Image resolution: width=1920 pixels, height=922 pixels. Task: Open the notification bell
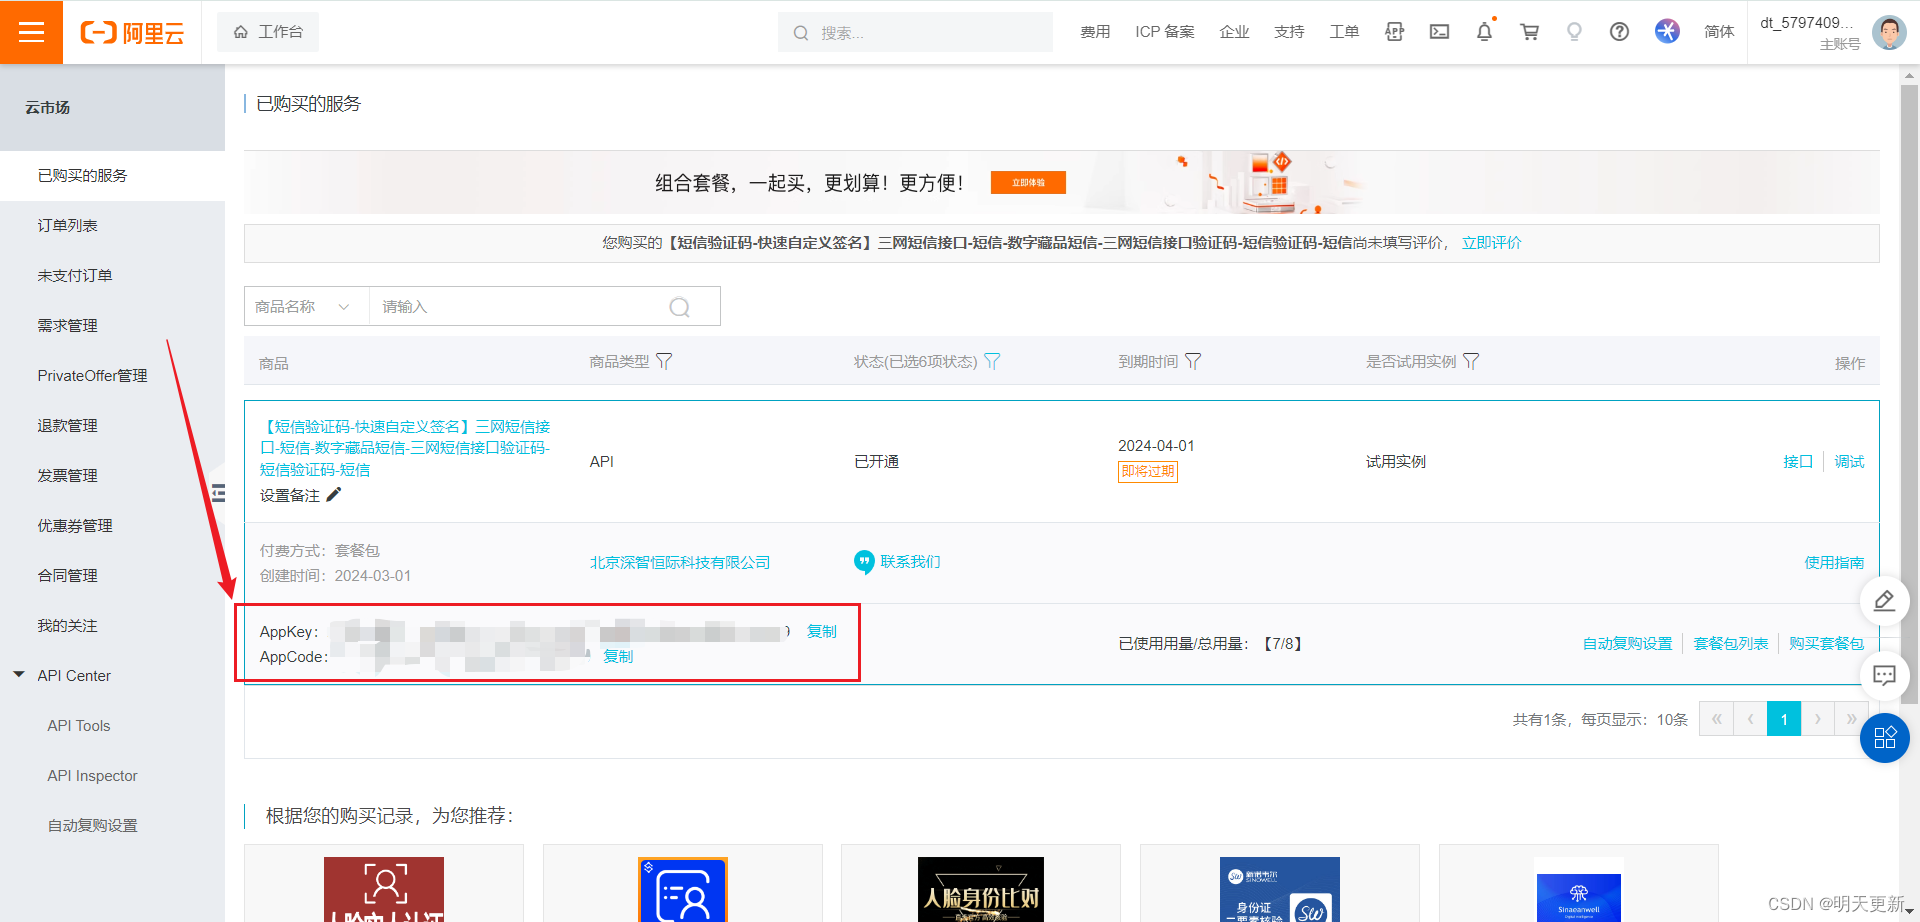[1484, 32]
